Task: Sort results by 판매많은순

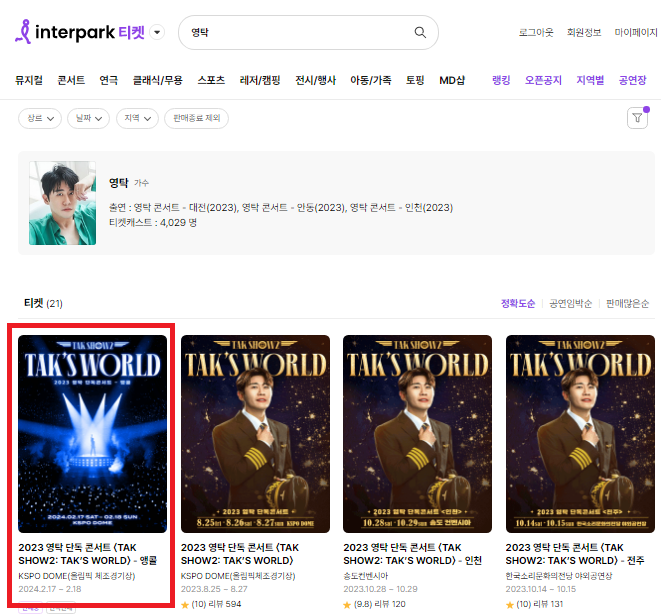Action: (x=627, y=303)
